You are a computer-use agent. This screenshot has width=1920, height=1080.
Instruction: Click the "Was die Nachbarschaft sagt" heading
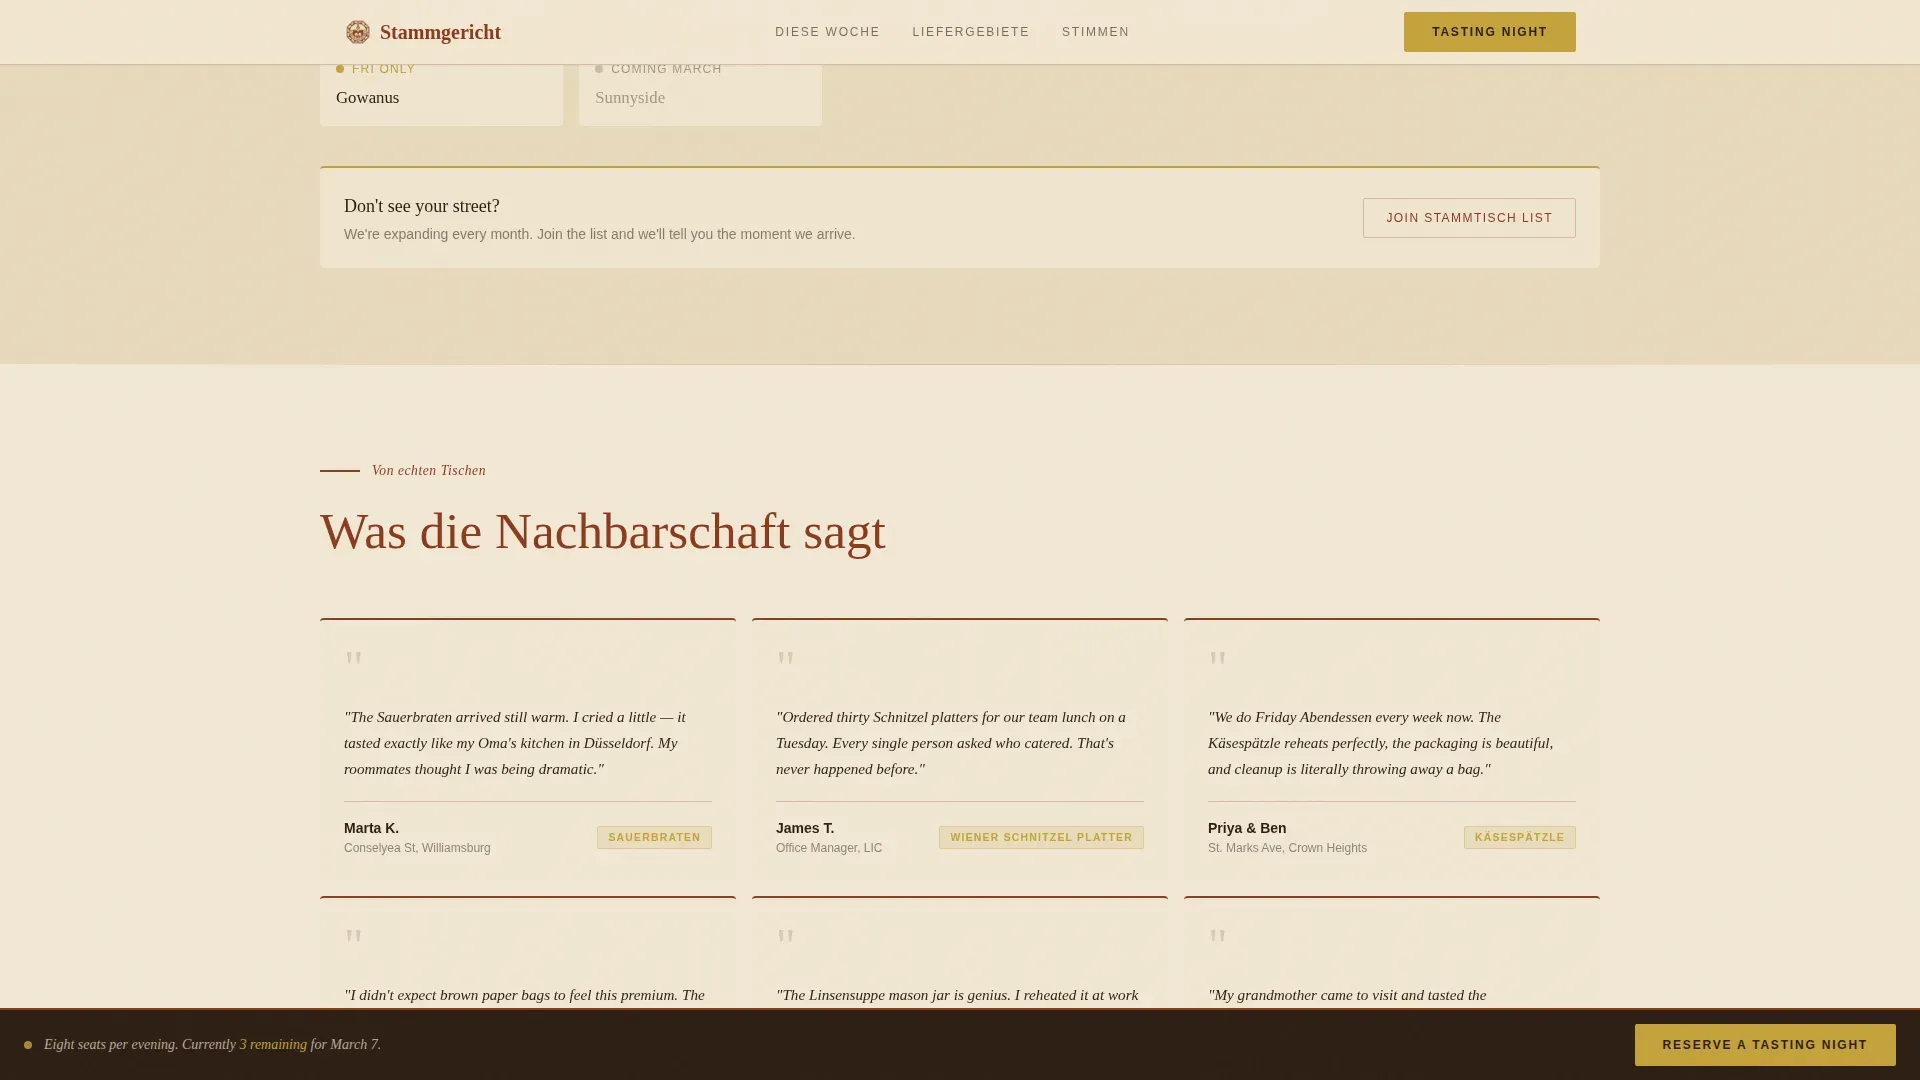point(603,532)
